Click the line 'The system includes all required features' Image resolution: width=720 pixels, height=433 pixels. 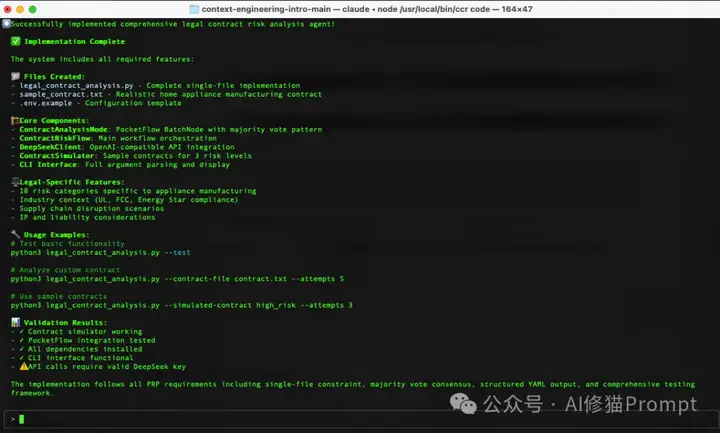point(102,59)
